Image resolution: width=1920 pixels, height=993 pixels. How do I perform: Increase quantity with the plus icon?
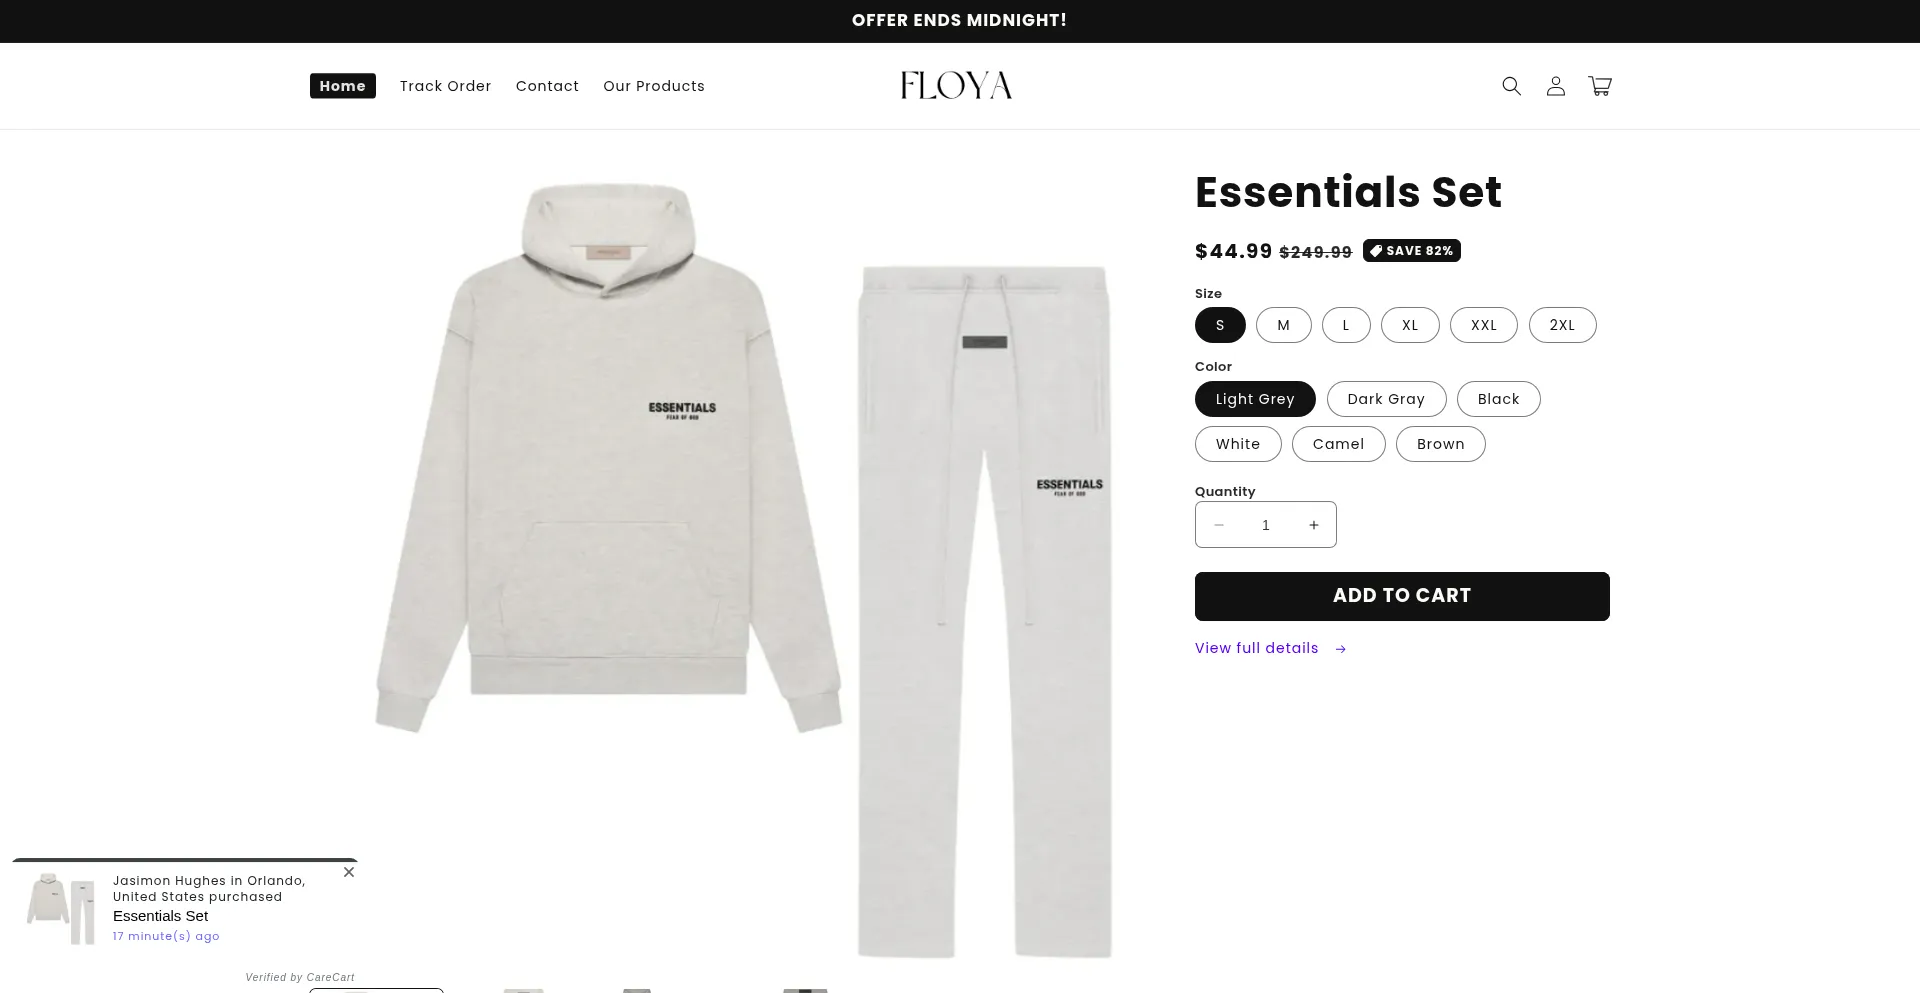(x=1314, y=525)
